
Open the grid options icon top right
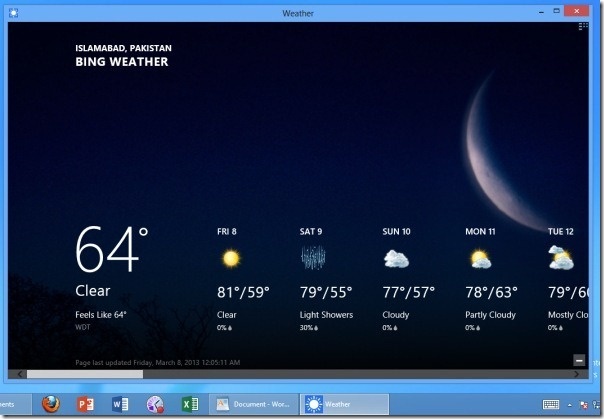(583, 26)
